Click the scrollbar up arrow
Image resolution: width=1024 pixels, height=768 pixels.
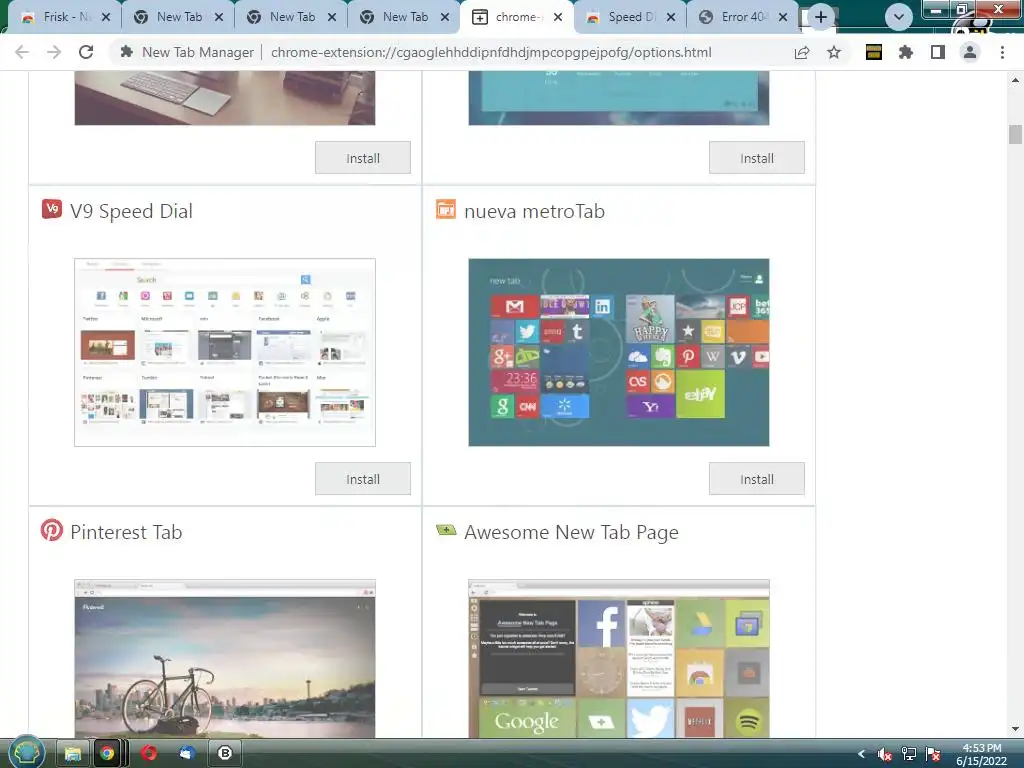point(1015,80)
